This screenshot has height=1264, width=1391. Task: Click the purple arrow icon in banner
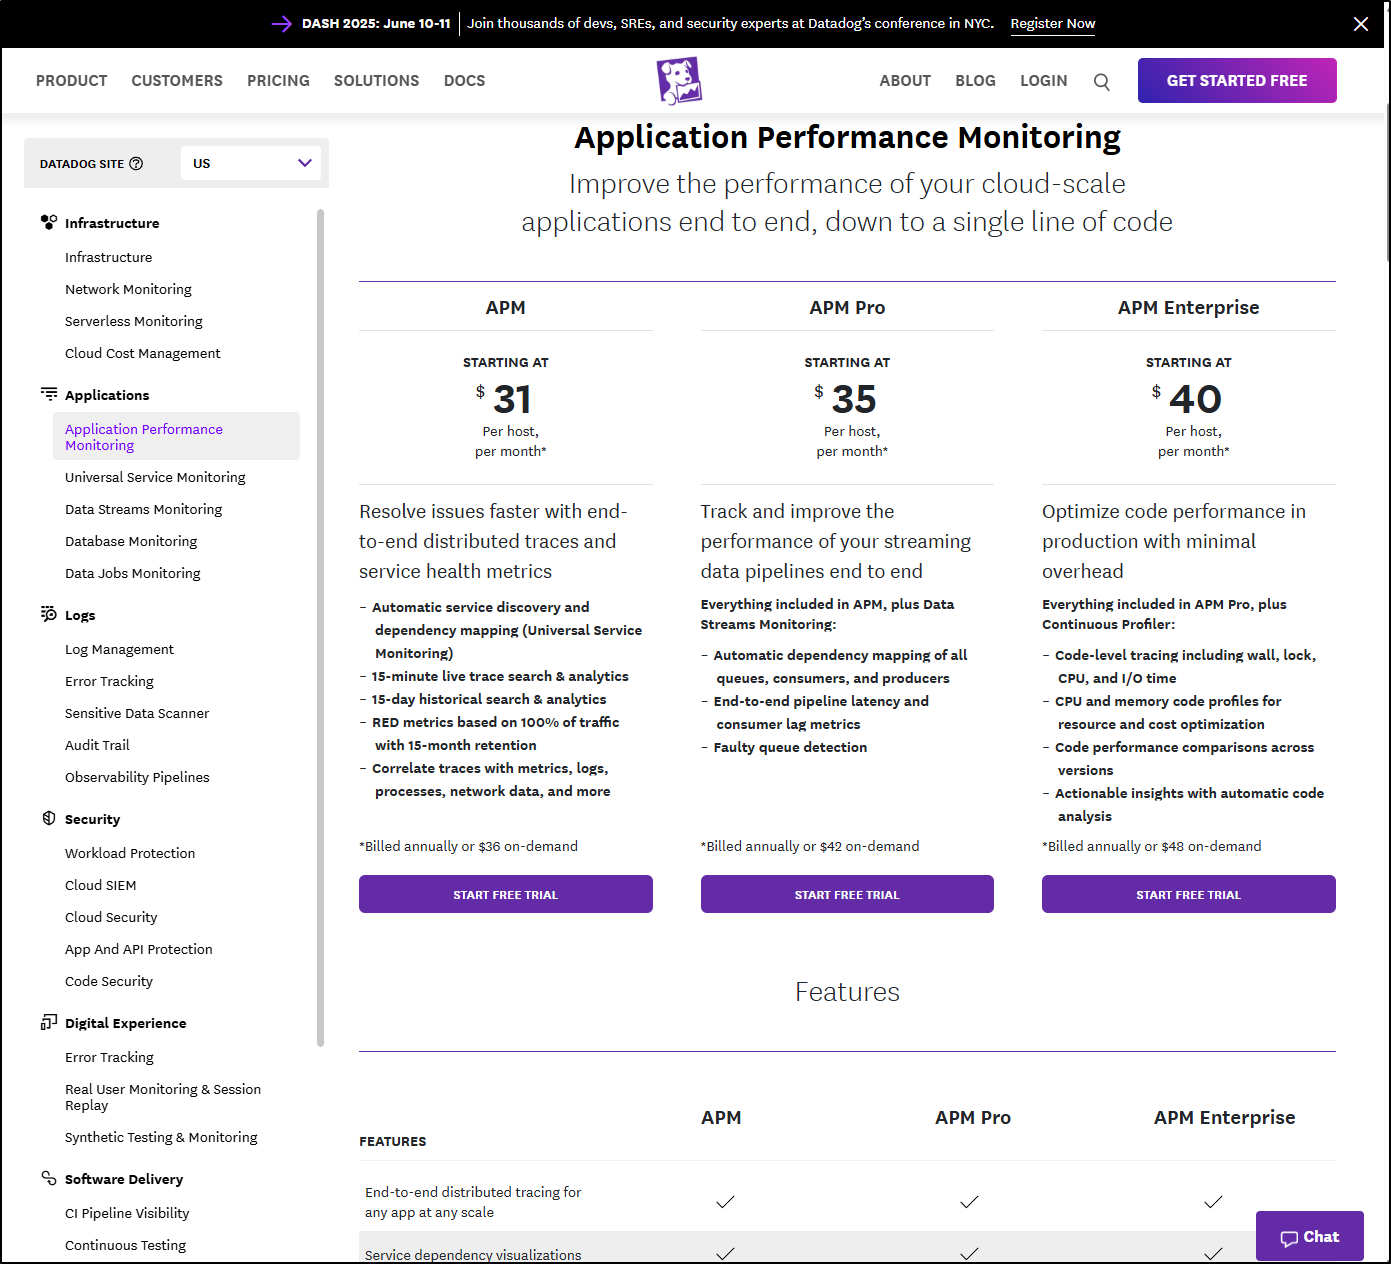pyautogui.click(x=282, y=24)
